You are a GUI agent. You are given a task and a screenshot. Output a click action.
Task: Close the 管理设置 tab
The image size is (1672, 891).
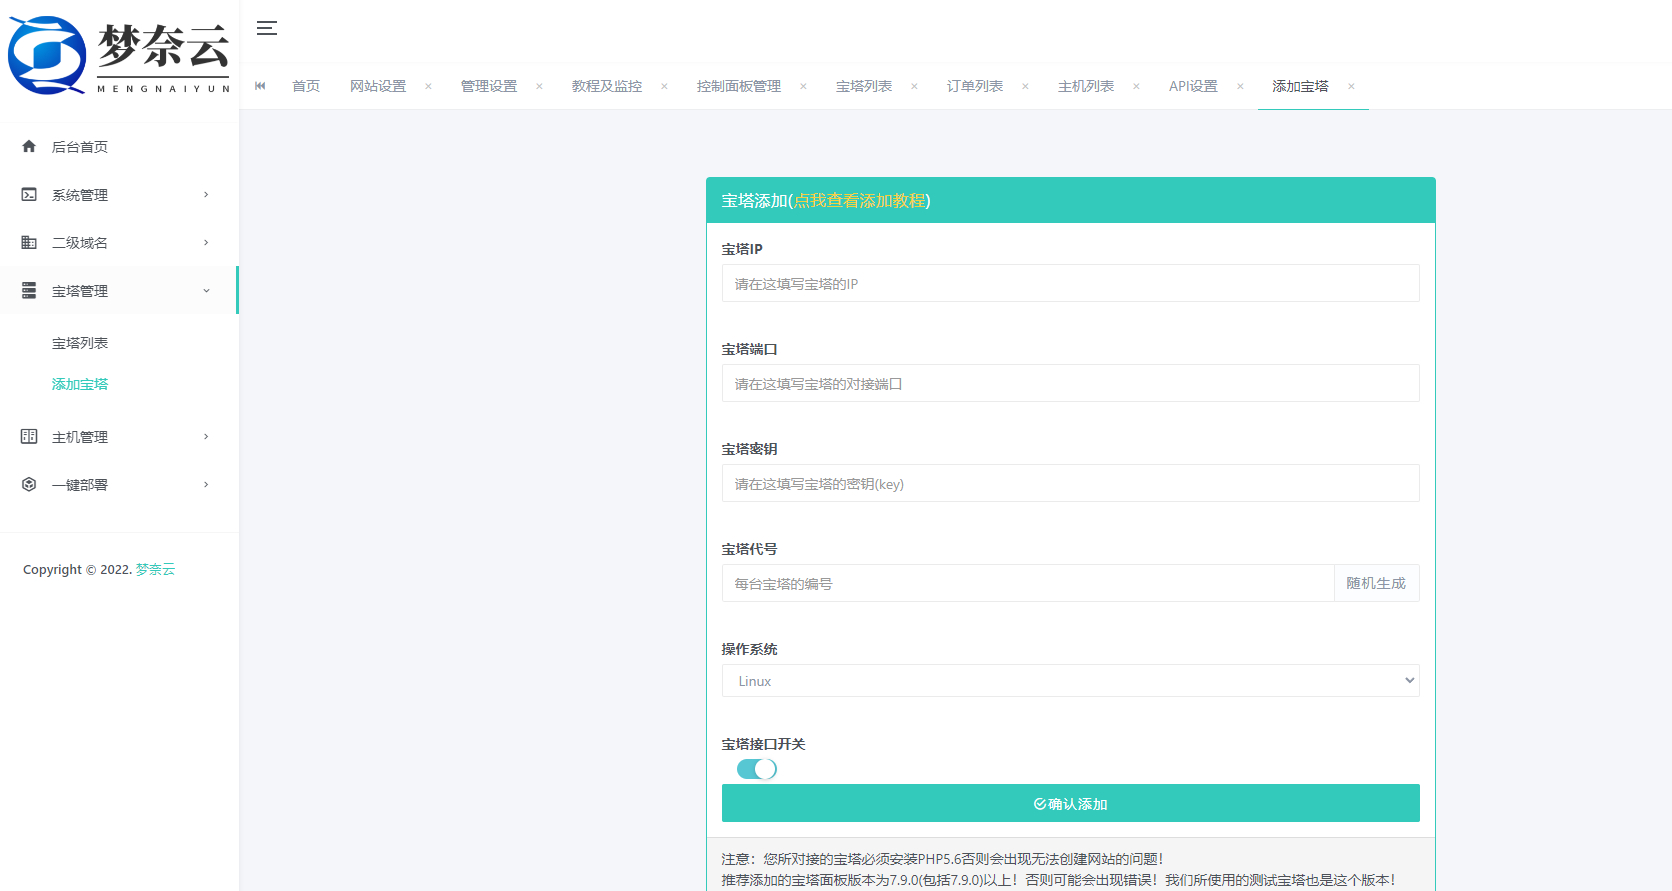click(539, 86)
